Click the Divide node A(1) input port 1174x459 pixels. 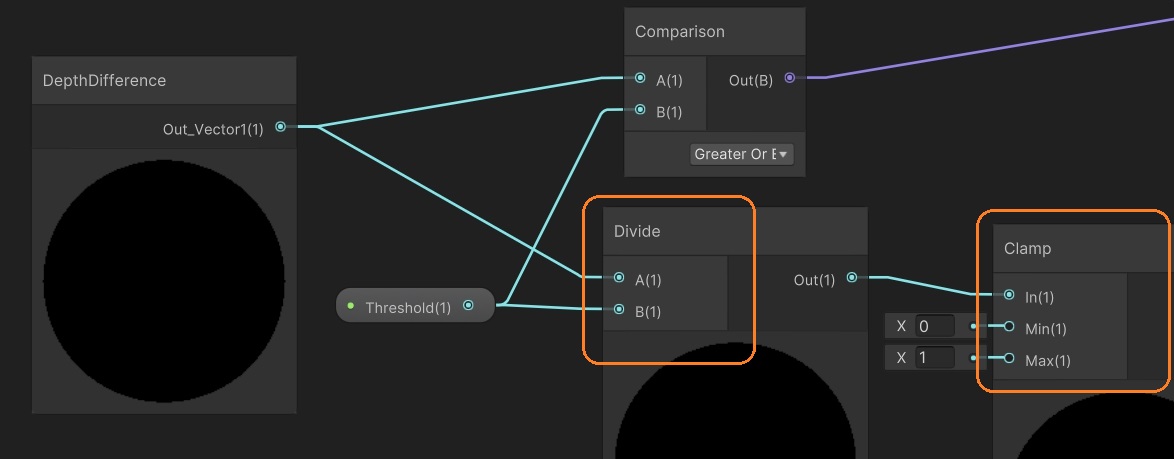click(x=619, y=278)
